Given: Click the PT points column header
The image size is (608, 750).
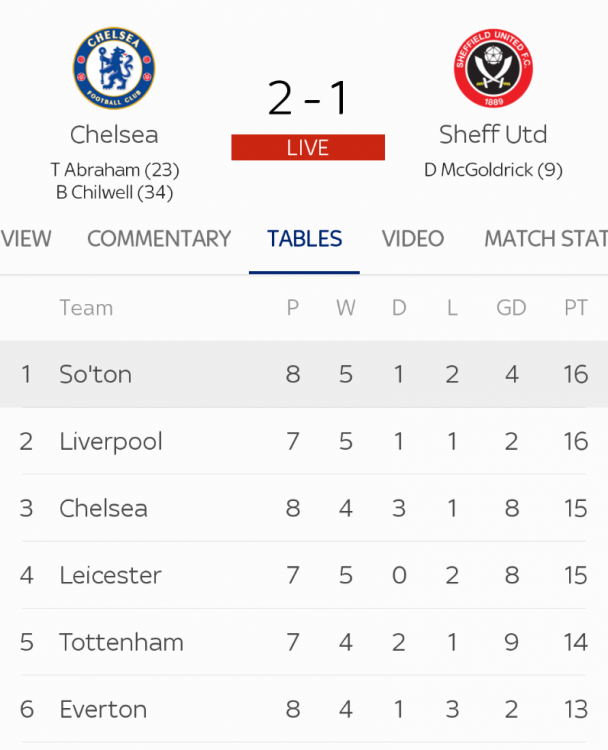Looking at the screenshot, I should tap(575, 308).
